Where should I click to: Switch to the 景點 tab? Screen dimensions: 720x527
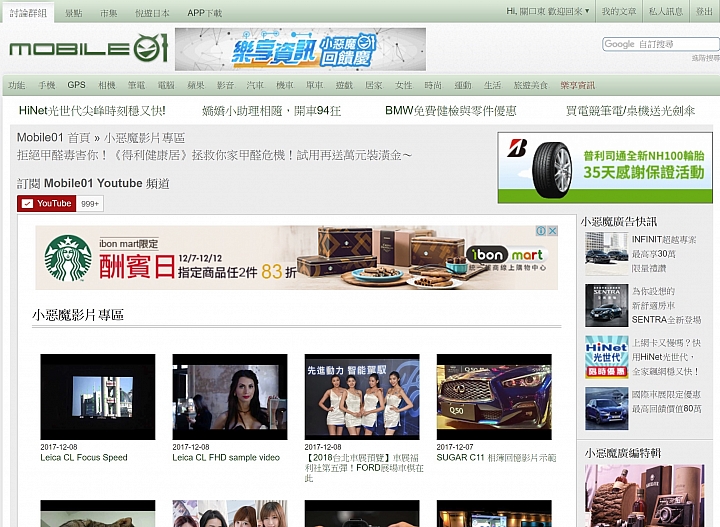point(73,13)
